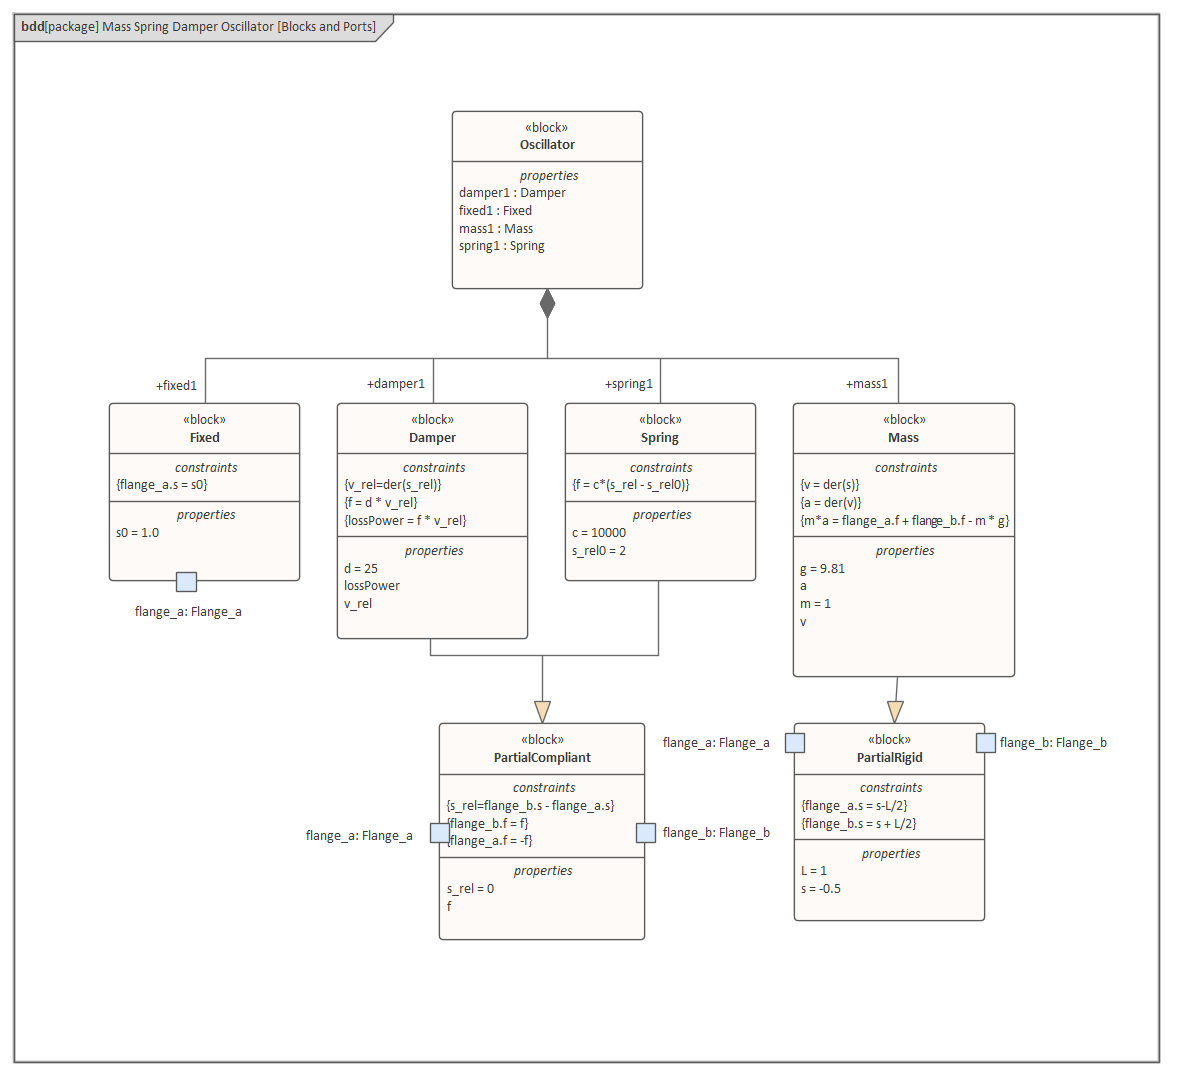Viewport: 1178px width, 1079px height.
Task: Click the +fixed1 role label
Action: [x=176, y=386]
